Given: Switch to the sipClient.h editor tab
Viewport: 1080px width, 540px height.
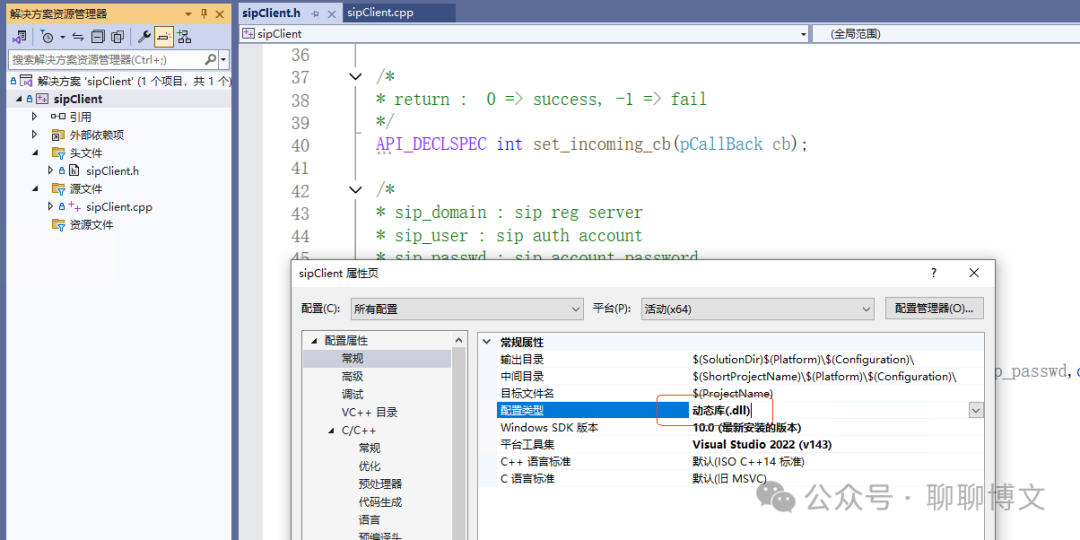Looking at the screenshot, I should click(271, 12).
